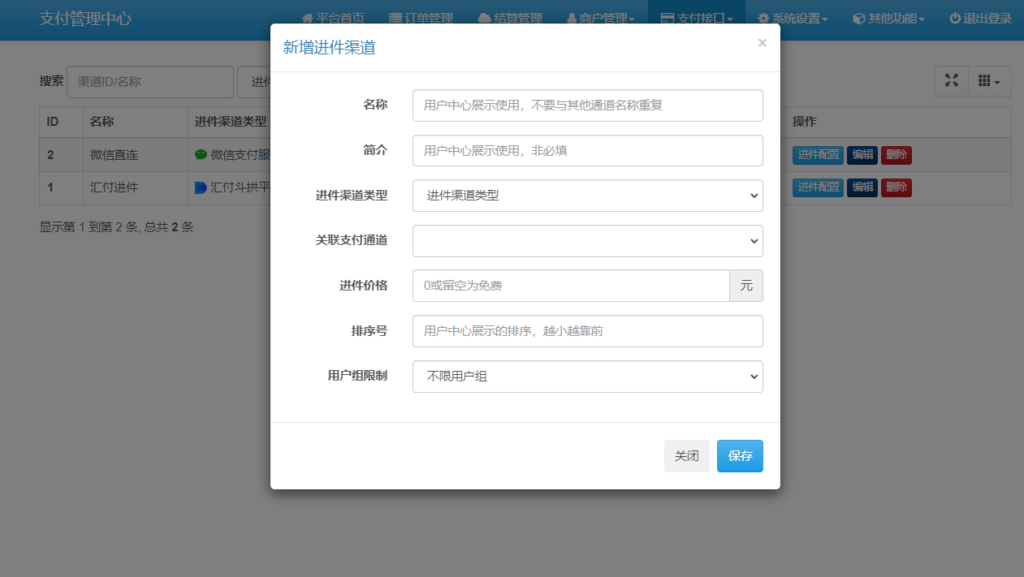
Task: Click the 保存 button to save
Action: pos(740,455)
